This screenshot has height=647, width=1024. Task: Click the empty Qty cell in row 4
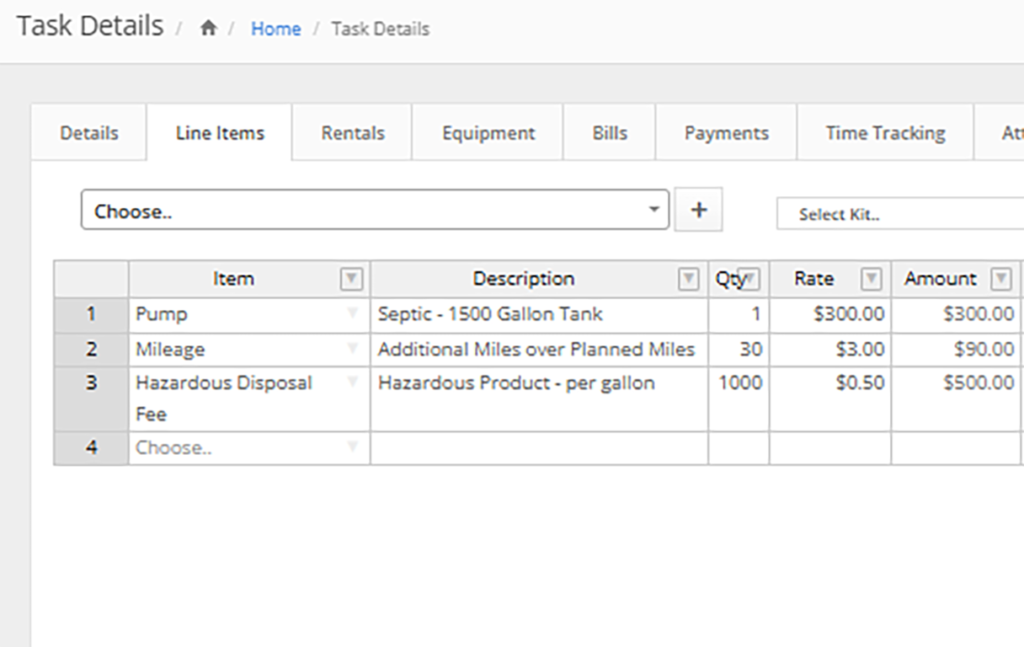[739, 448]
